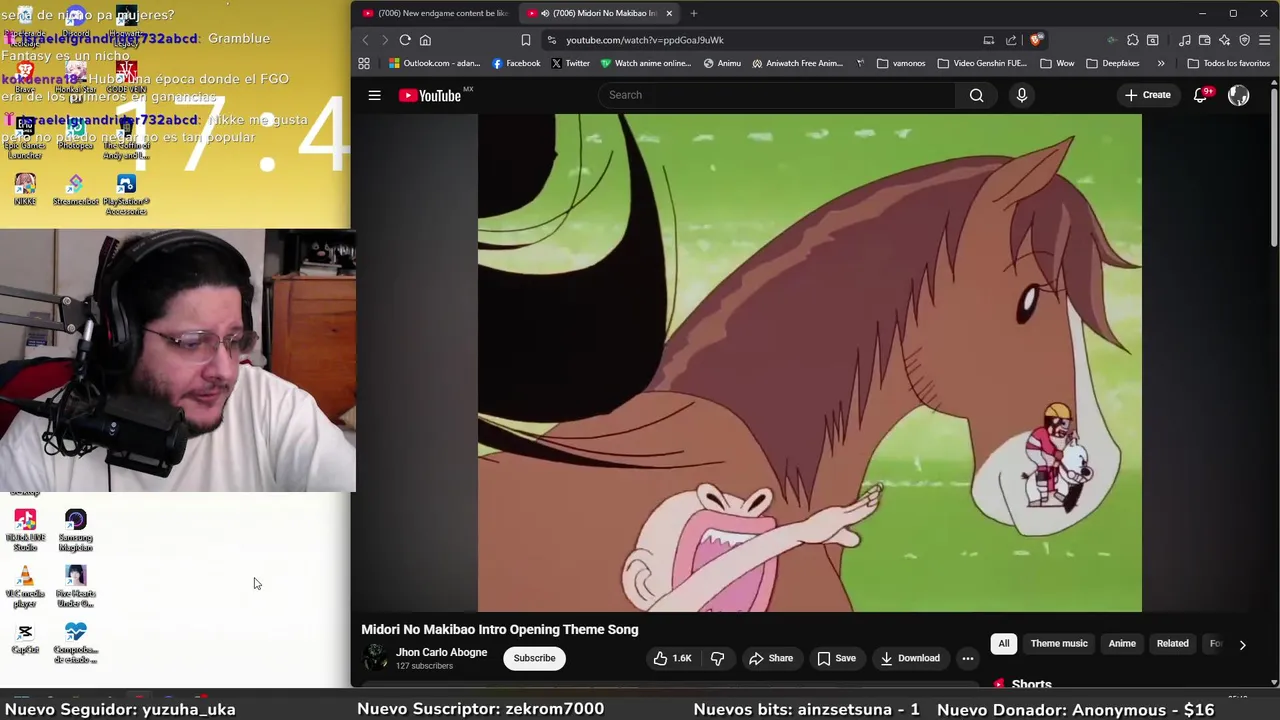This screenshot has height=720, width=1280.
Task: Select the 'Anime' filter chip
Action: tap(1122, 644)
